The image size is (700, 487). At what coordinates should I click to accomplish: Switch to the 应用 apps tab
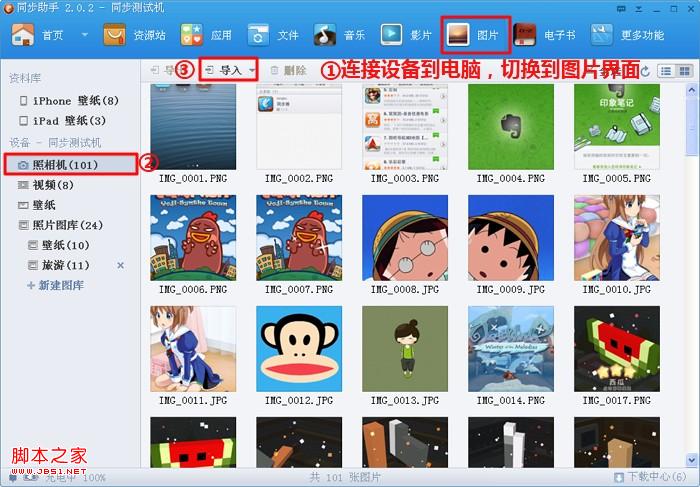(x=206, y=35)
